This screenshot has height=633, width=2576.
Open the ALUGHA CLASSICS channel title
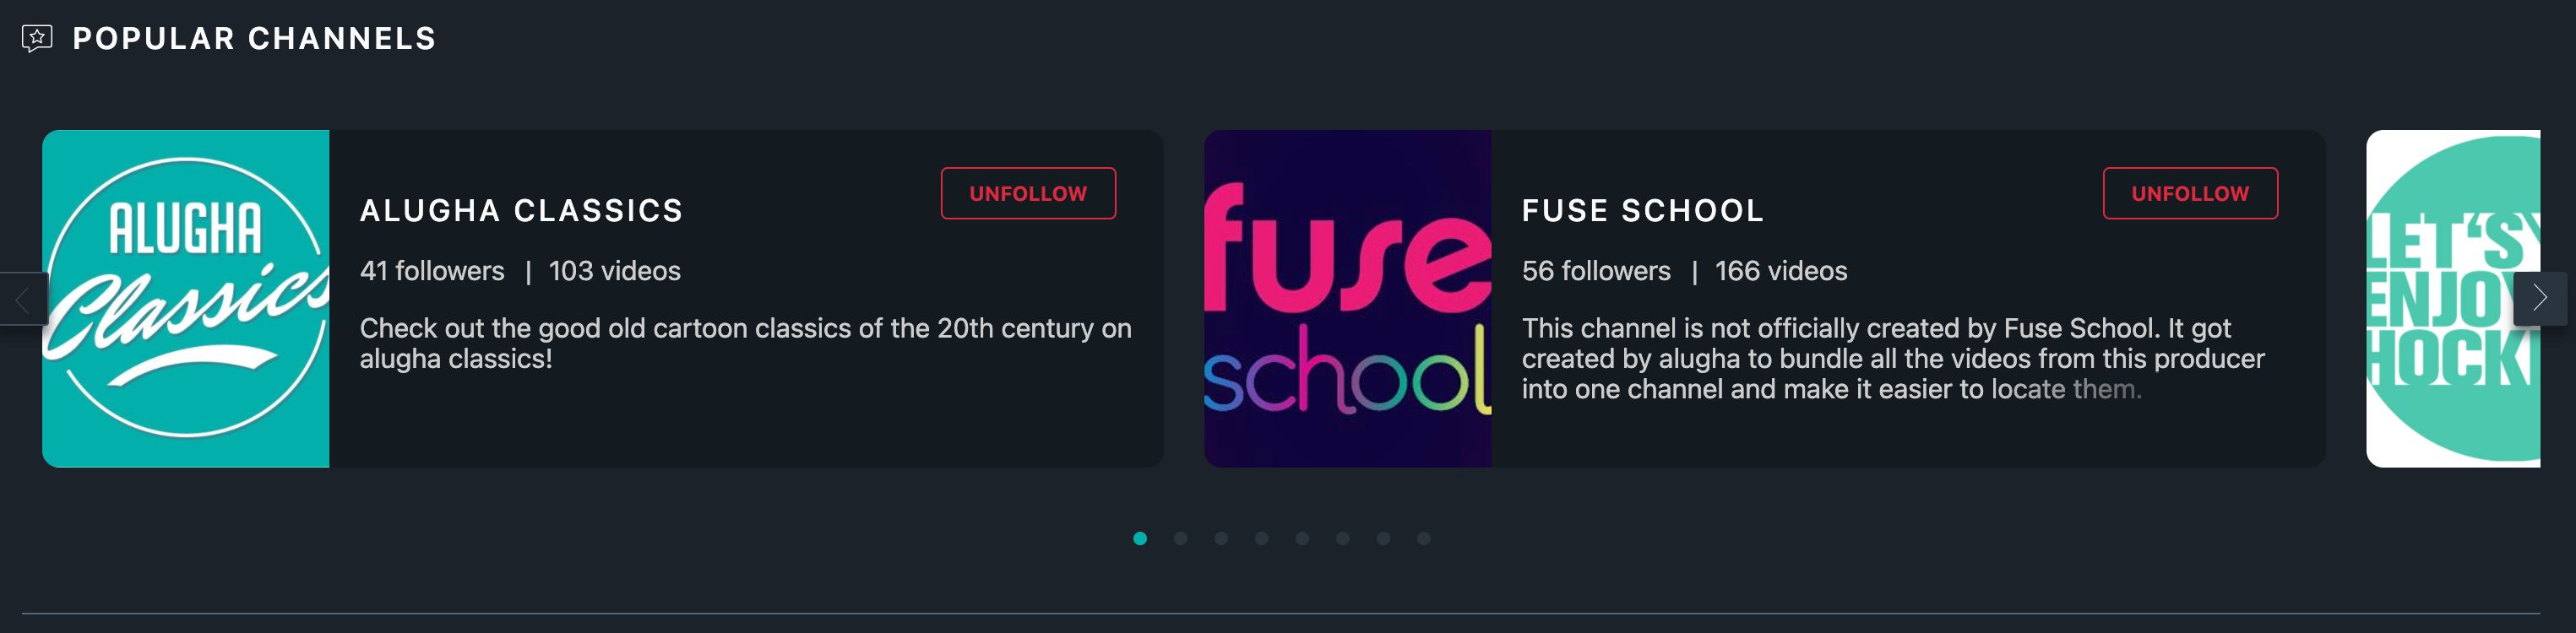[522, 210]
